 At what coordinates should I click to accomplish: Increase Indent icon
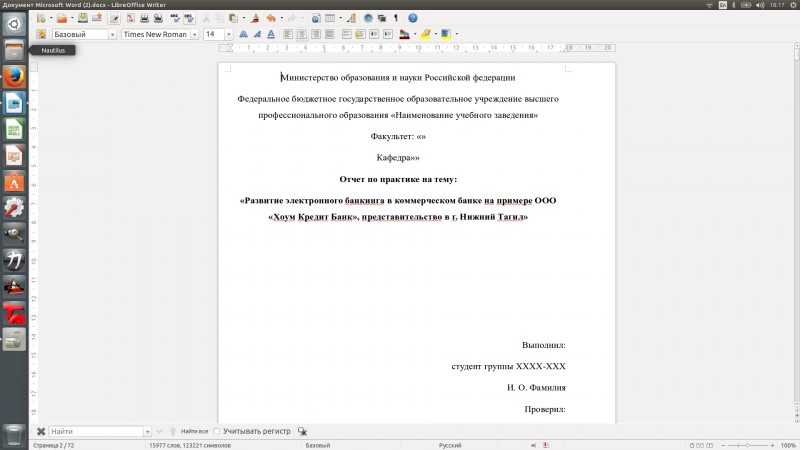pyautogui.click(x=388, y=34)
